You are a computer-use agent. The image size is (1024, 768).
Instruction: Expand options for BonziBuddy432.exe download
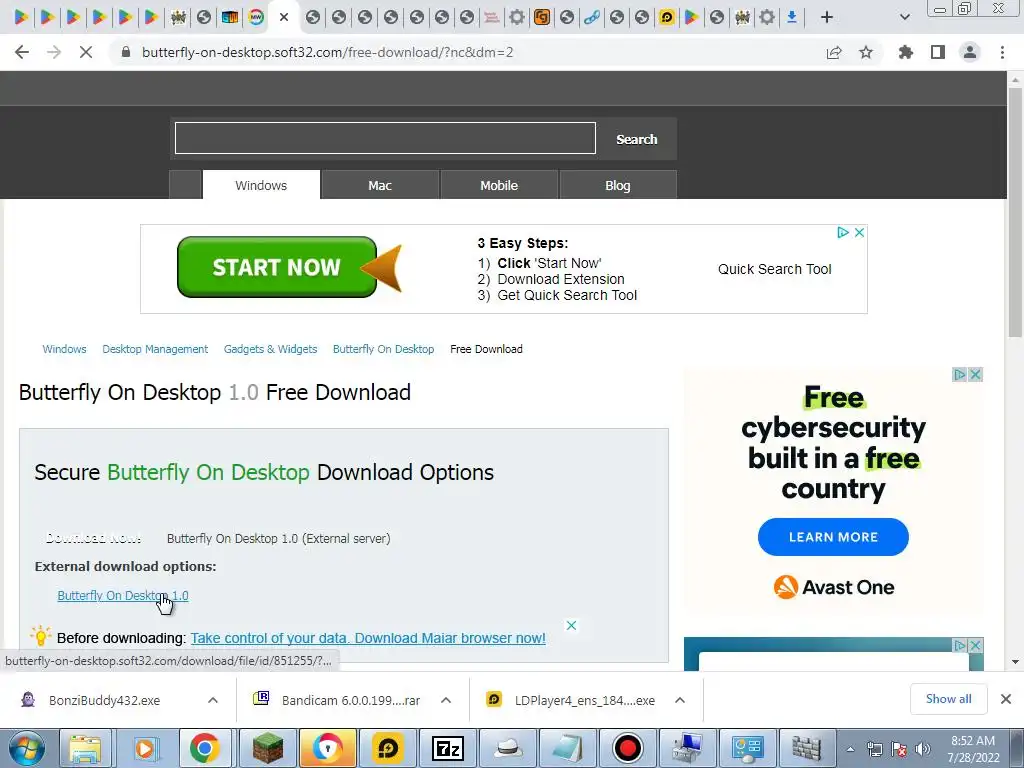click(213, 700)
